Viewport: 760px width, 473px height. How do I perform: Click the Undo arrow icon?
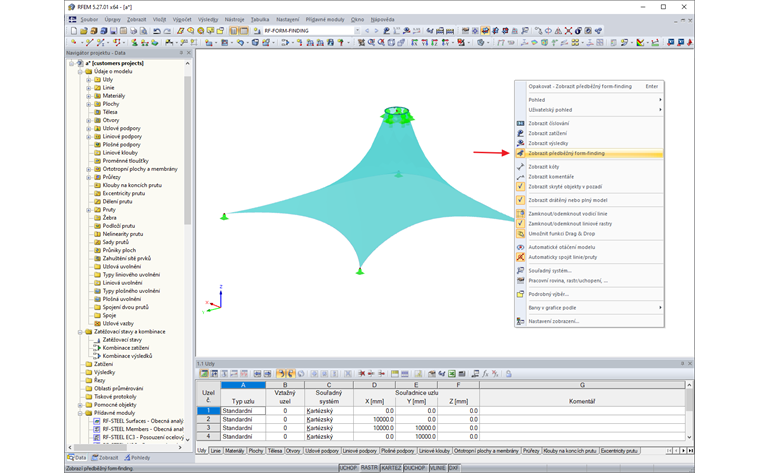(x=157, y=31)
